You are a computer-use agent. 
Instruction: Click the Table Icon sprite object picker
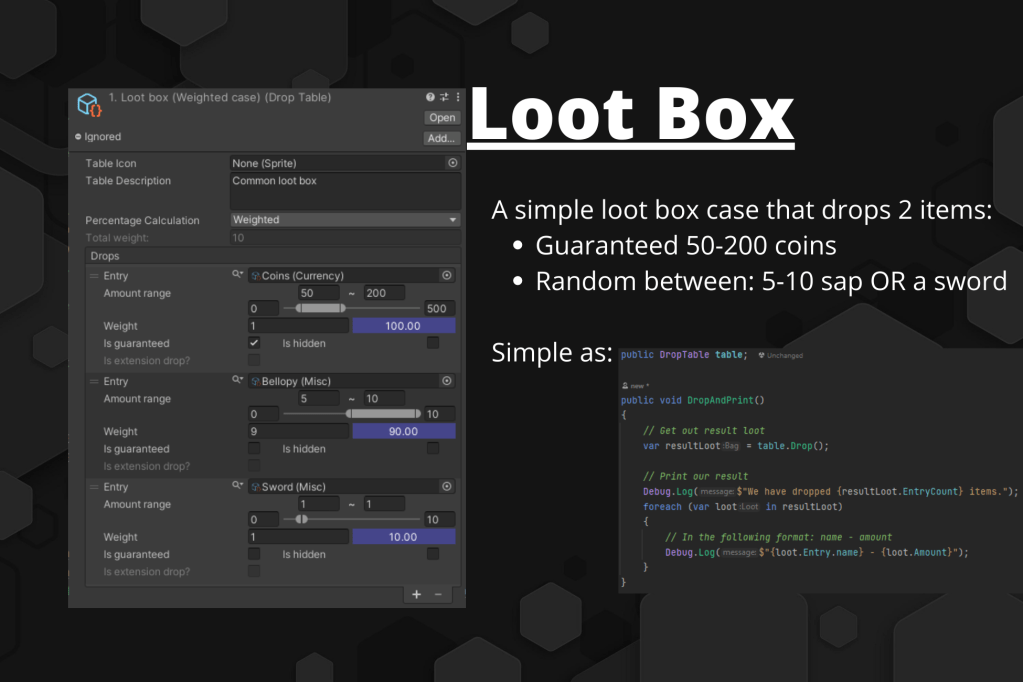click(452, 163)
